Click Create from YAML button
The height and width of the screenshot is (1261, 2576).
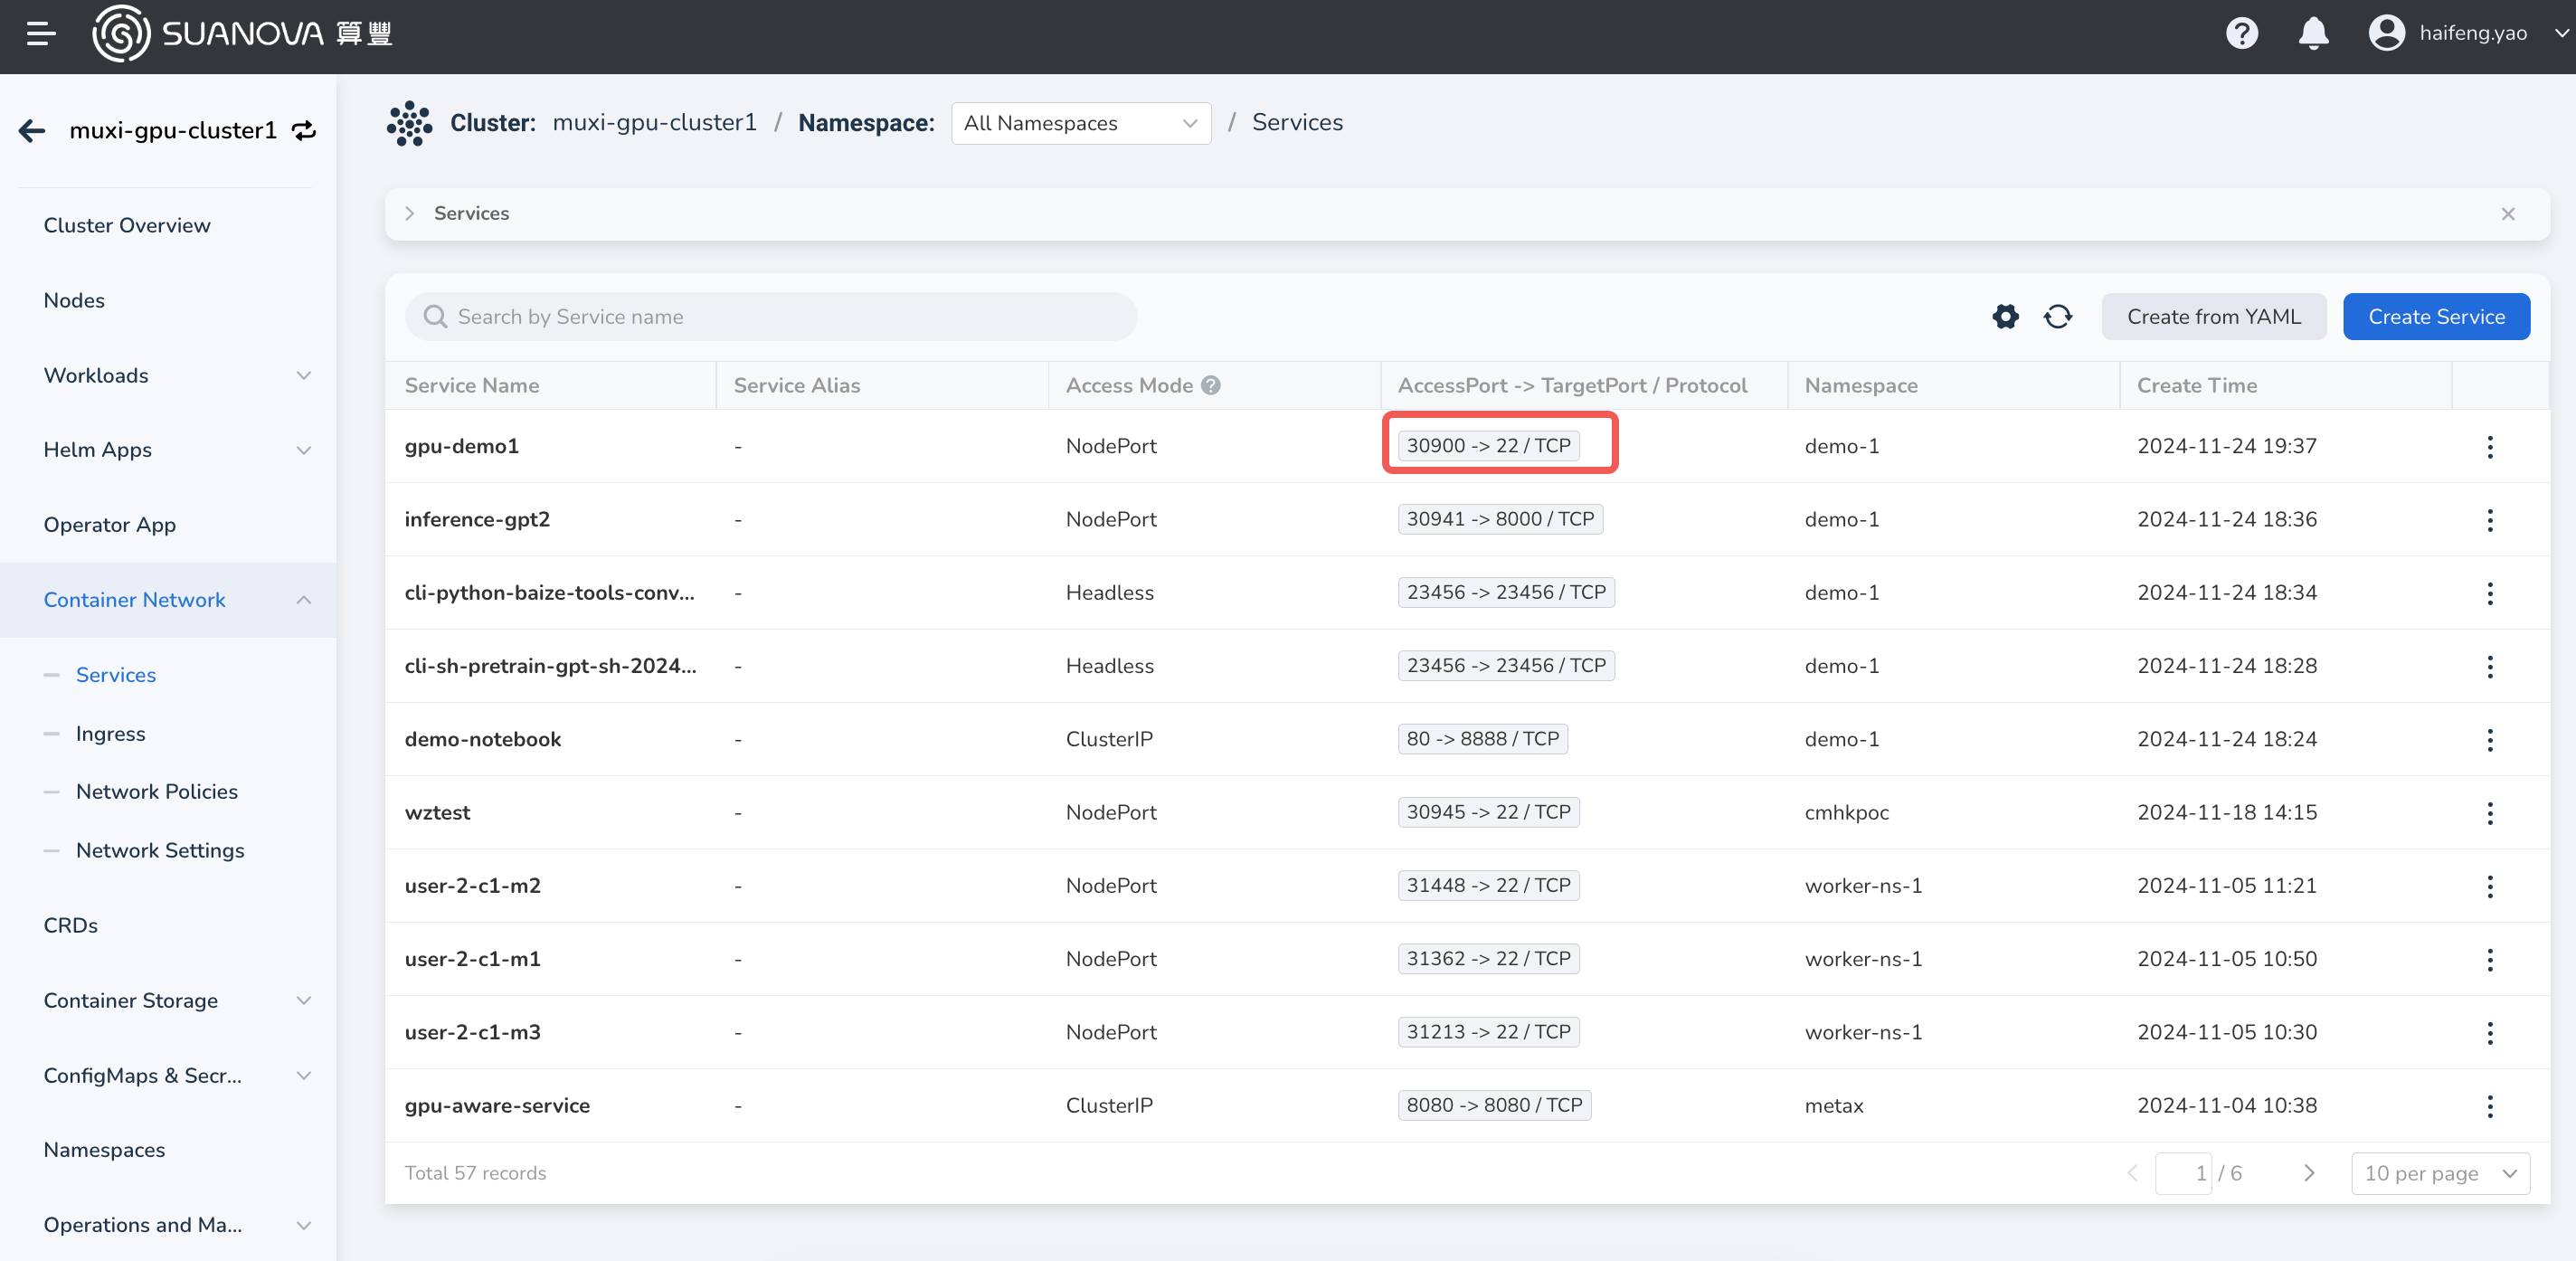pos(2213,317)
